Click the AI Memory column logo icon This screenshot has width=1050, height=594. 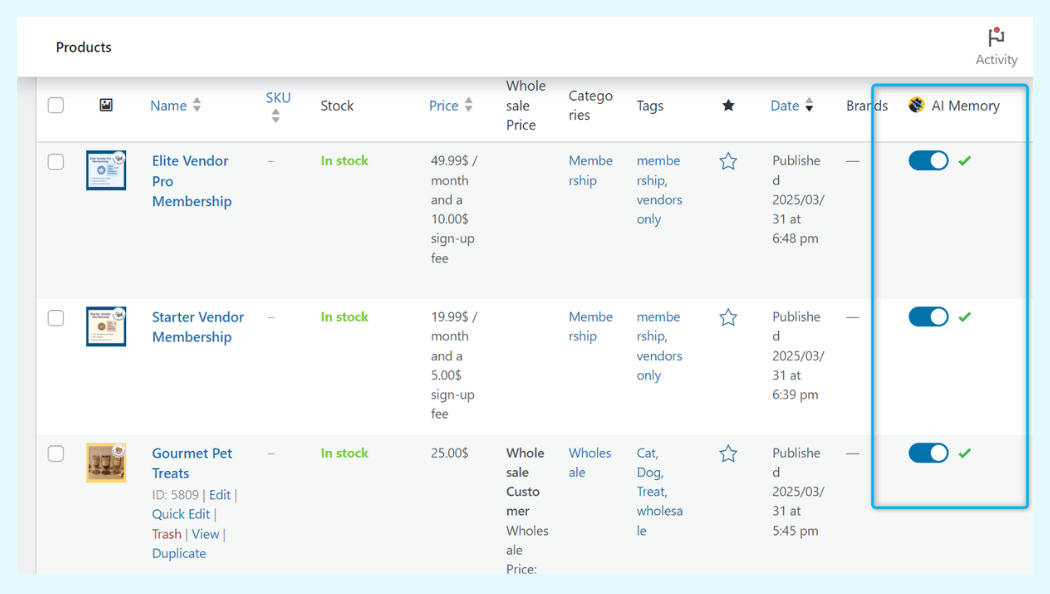tap(916, 105)
